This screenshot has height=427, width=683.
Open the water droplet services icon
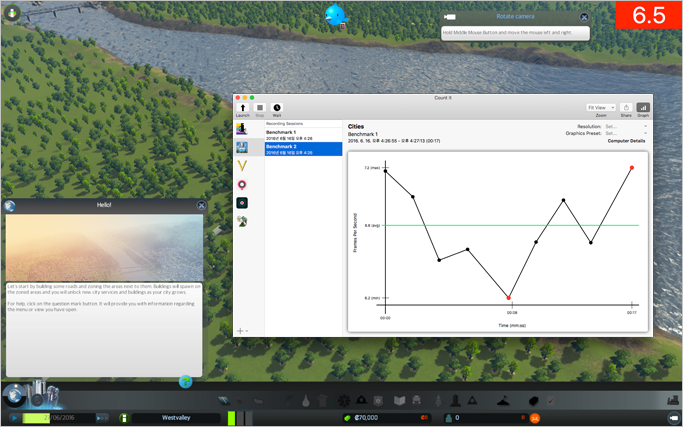306,400
